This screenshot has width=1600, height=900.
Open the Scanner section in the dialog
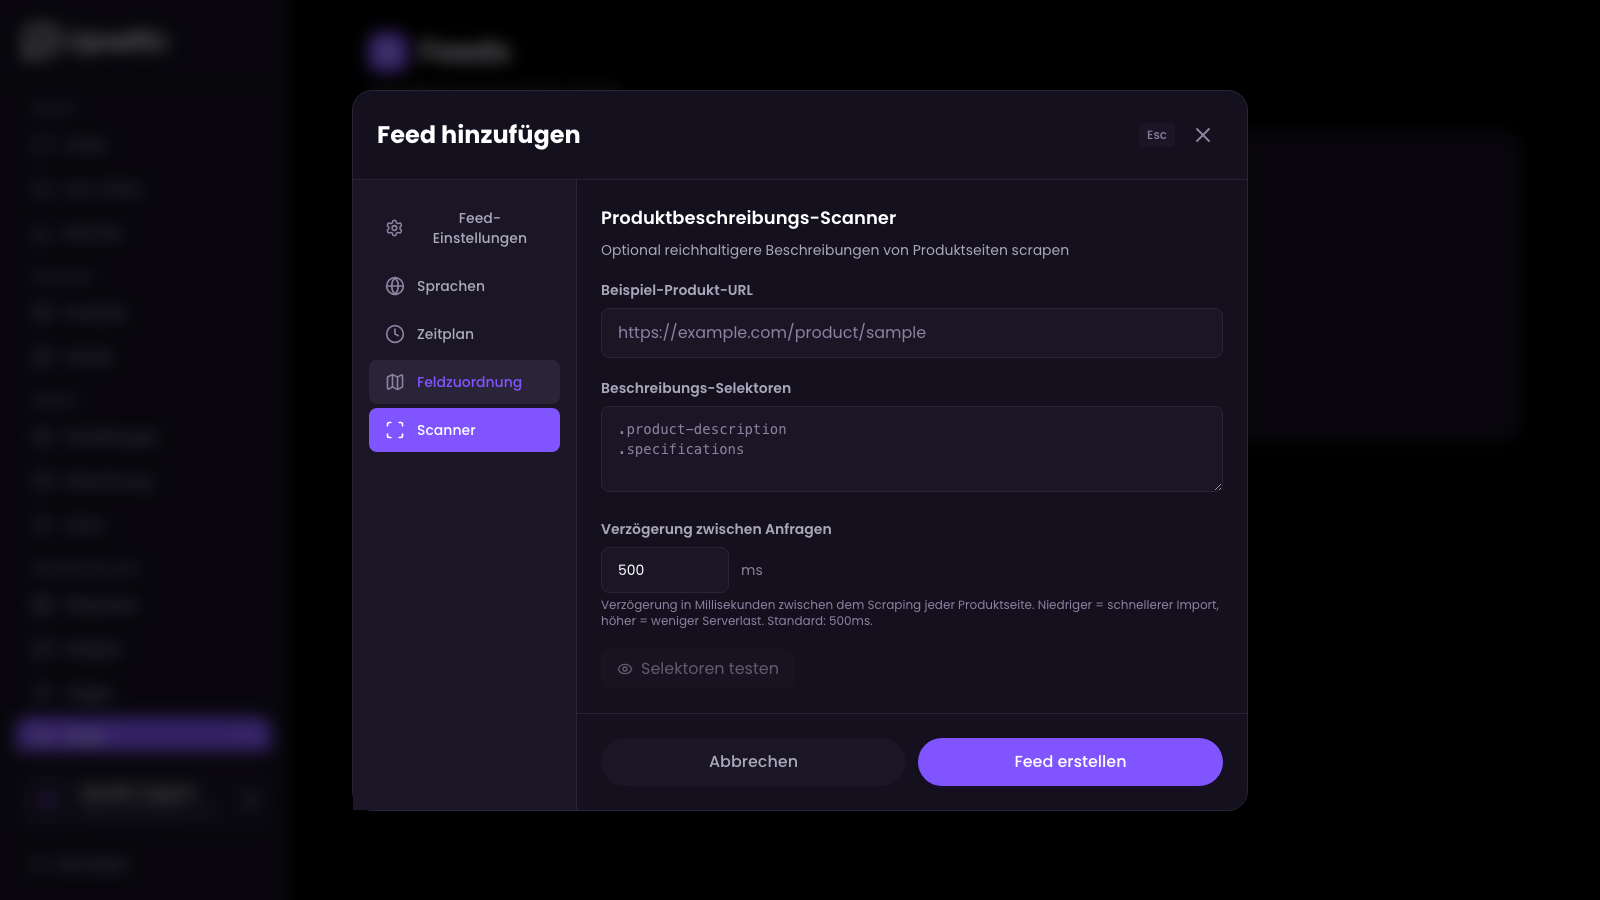(x=464, y=430)
